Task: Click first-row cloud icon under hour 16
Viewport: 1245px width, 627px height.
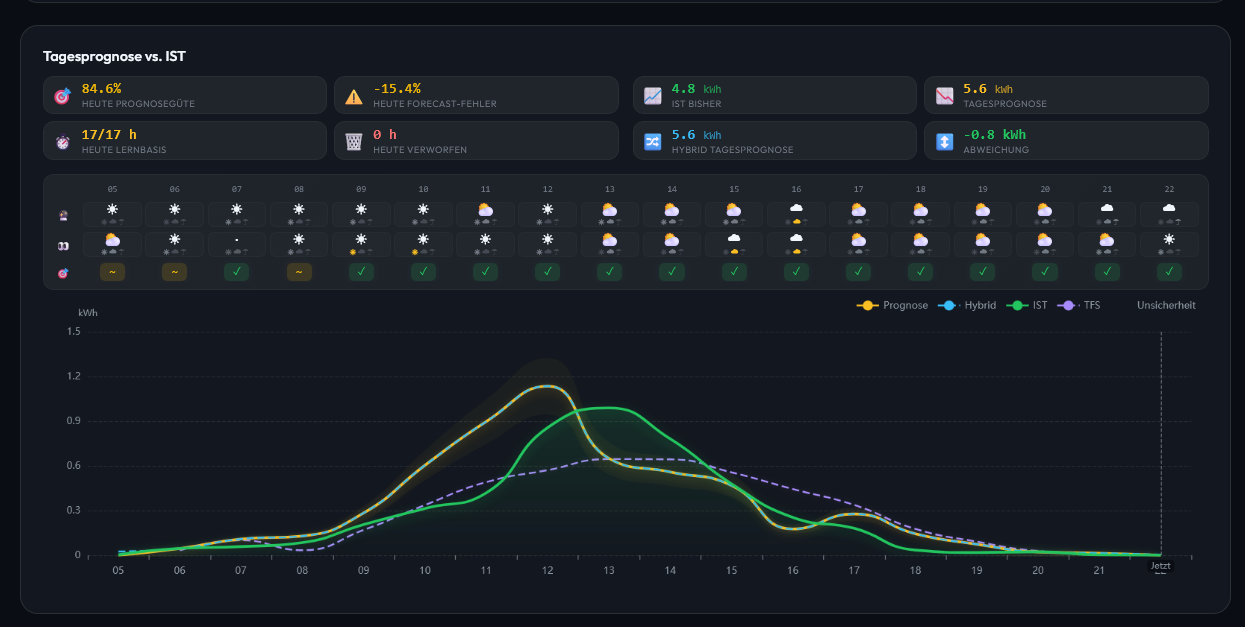Action: tap(796, 209)
